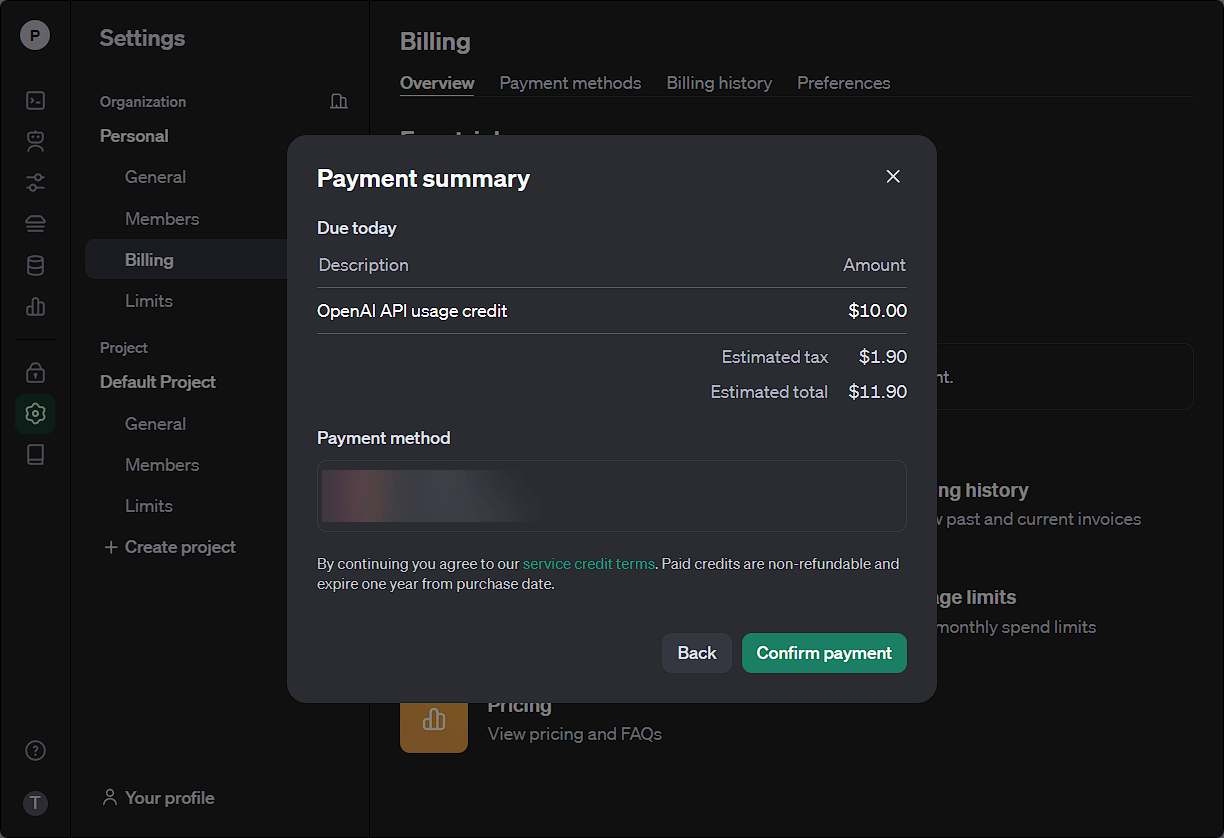
Task: Close the Payment summary dialog
Action: click(893, 176)
